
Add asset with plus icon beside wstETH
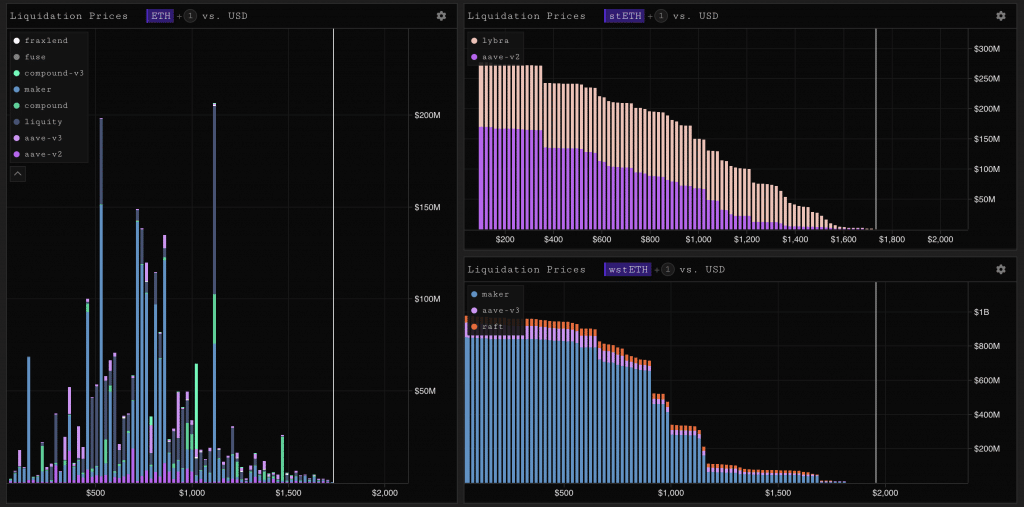click(x=657, y=269)
